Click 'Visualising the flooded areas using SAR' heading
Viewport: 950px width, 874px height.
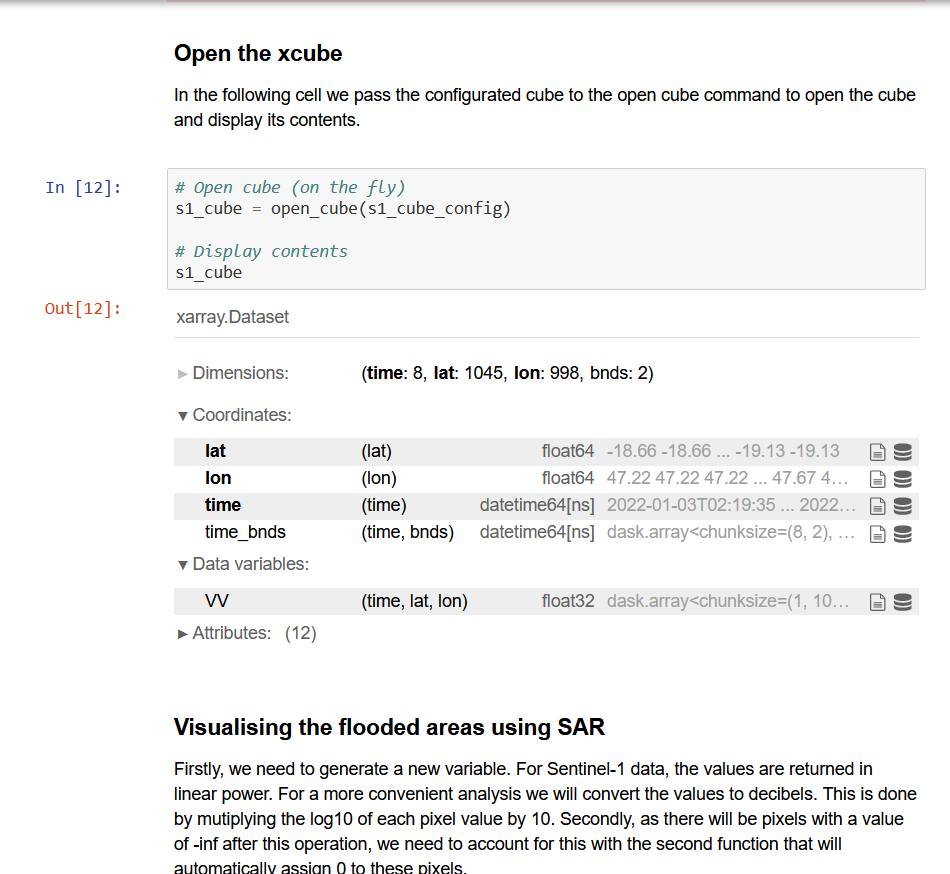(389, 727)
